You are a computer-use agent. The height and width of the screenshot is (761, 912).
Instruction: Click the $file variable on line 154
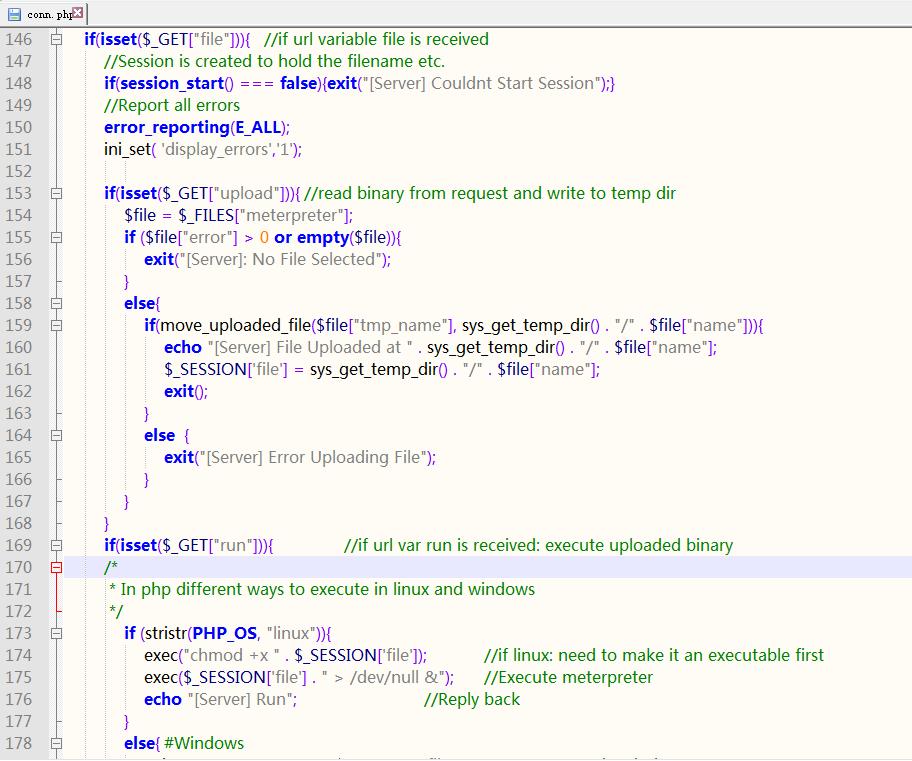coord(140,216)
